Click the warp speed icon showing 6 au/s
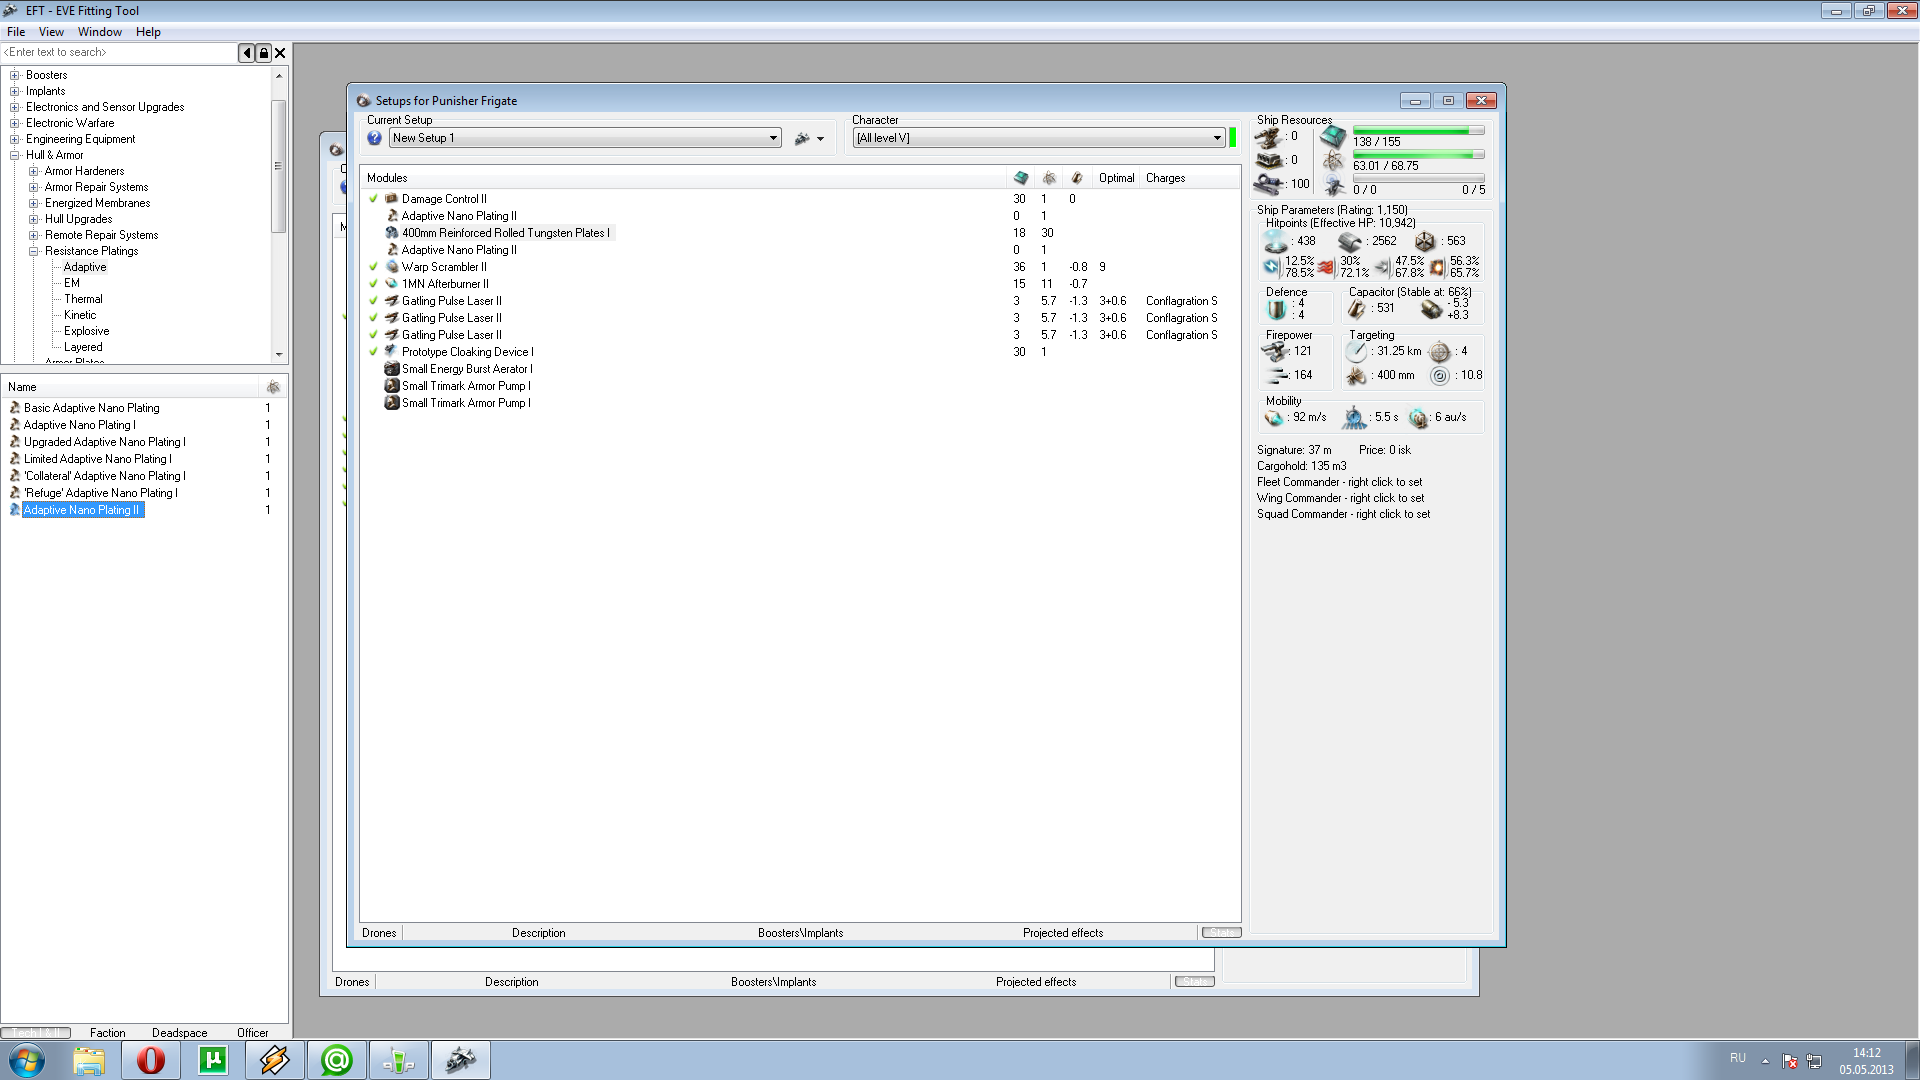 tap(1418, 418)
